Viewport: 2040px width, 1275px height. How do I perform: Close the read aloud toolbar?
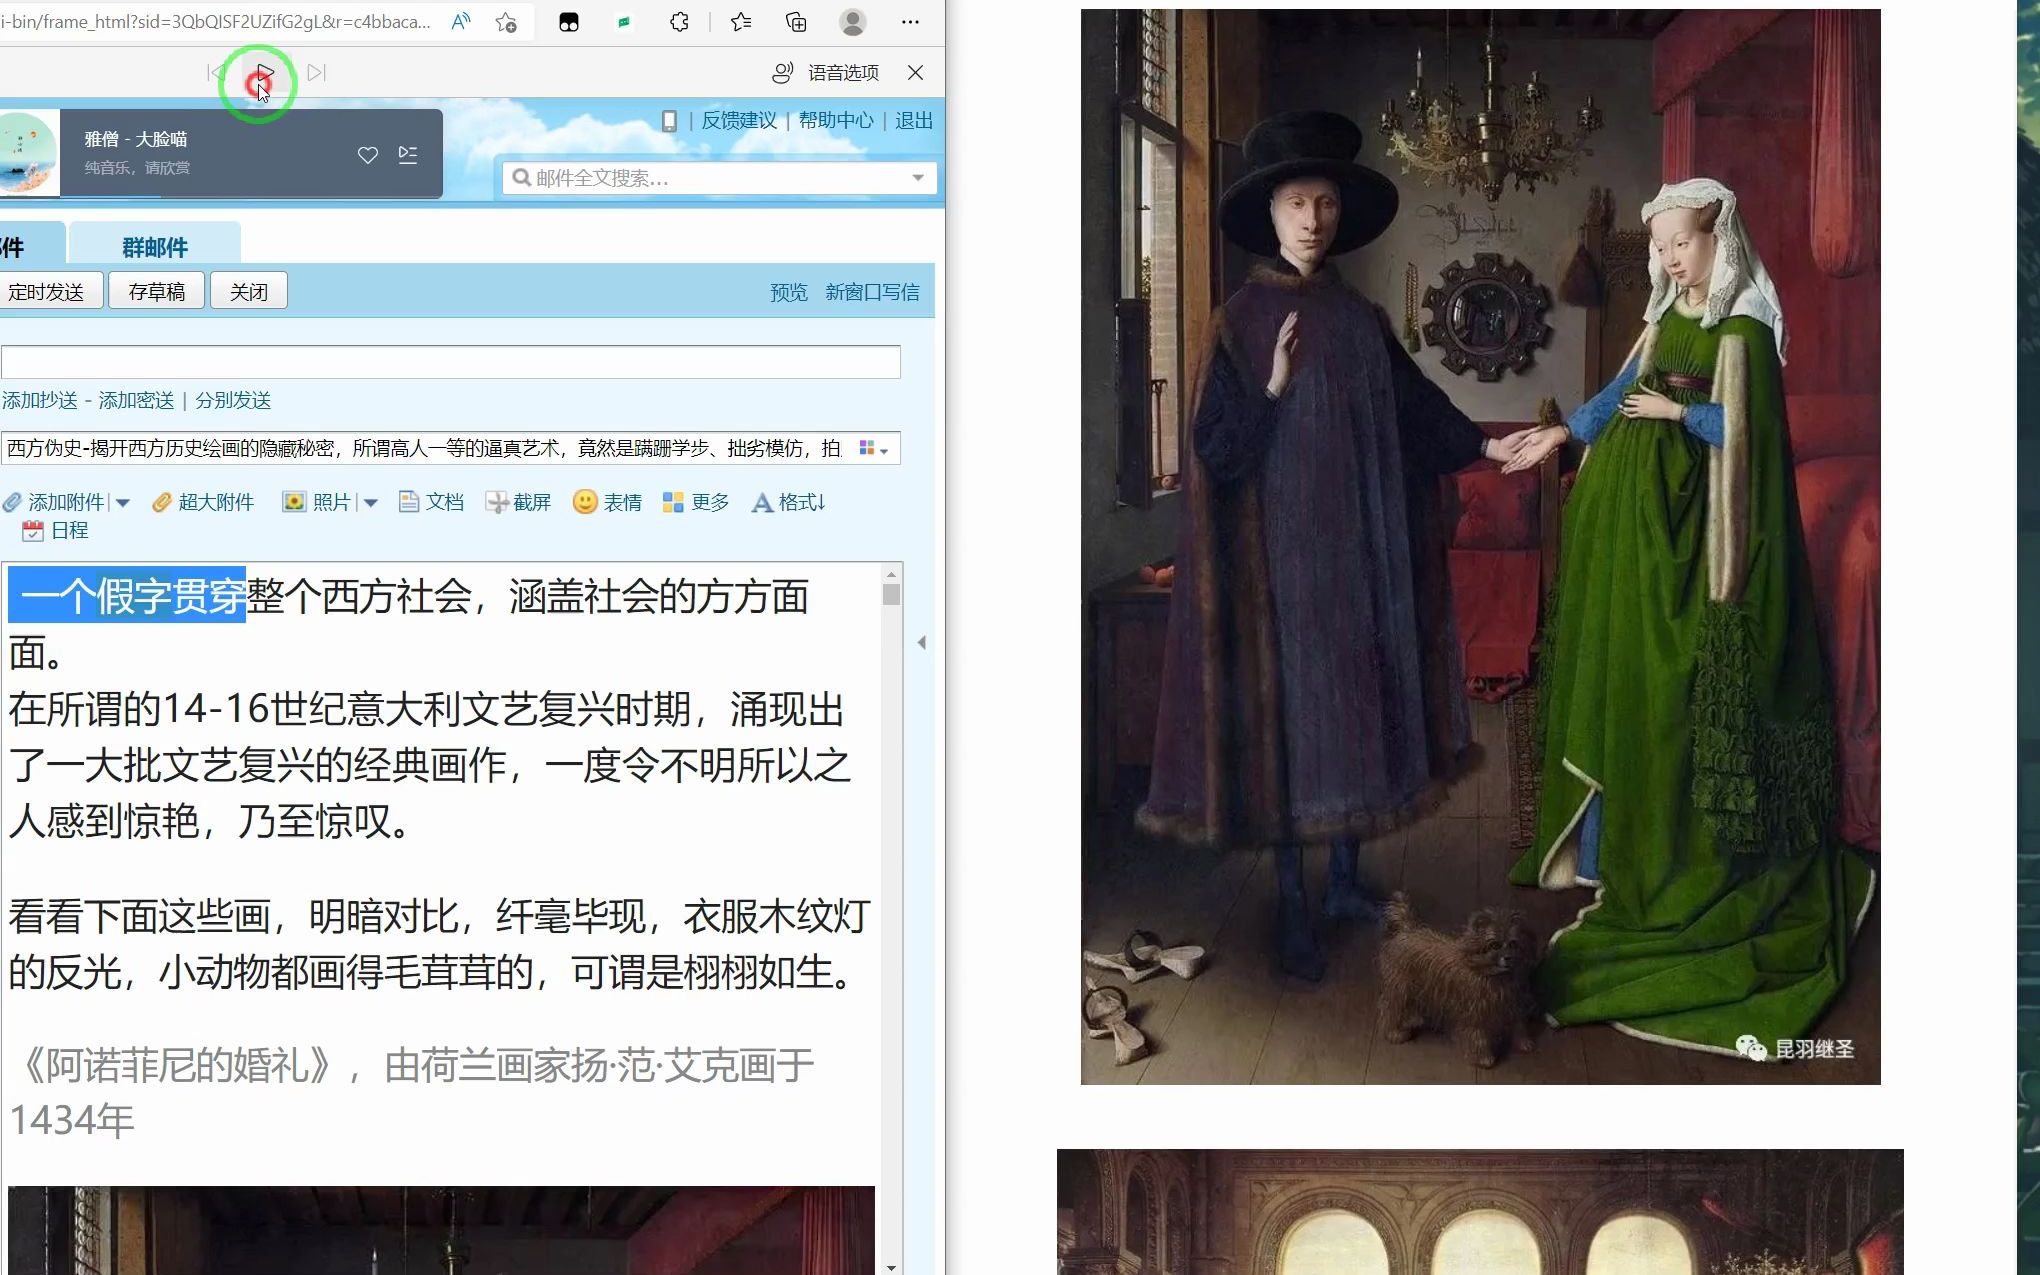click(915, 72)
